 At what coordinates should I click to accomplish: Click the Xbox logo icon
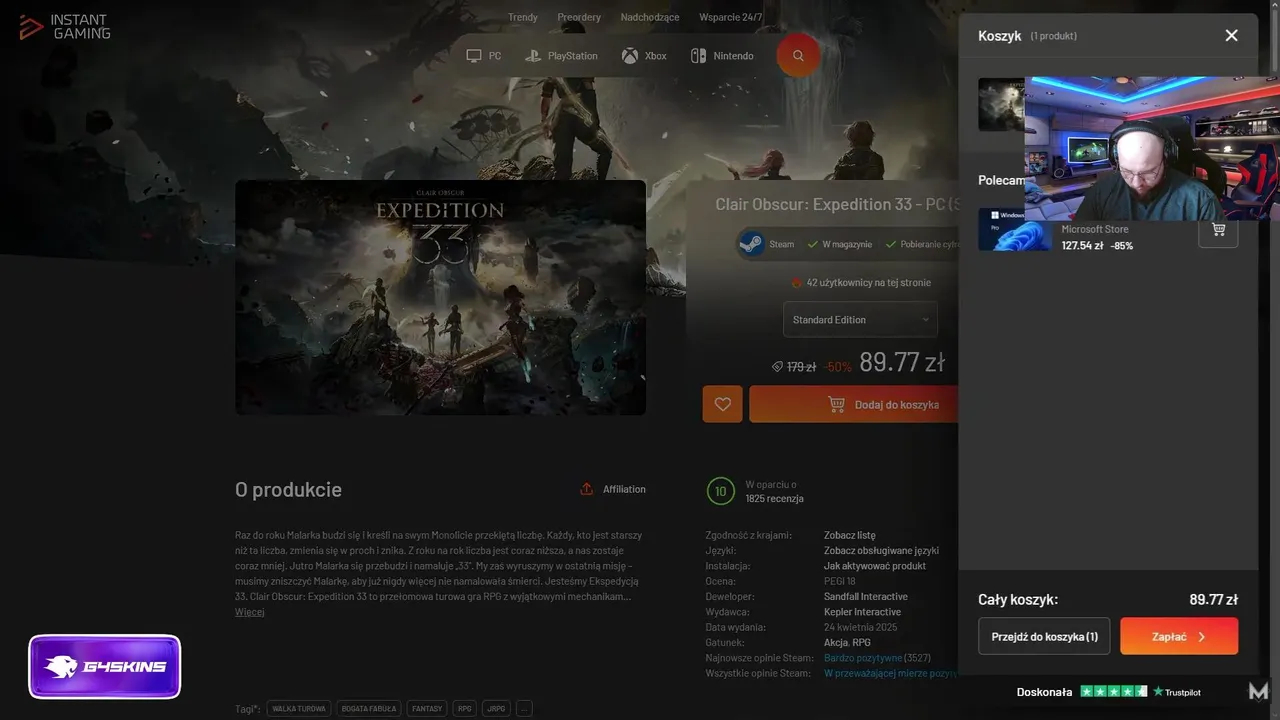[x=630, y=56]
